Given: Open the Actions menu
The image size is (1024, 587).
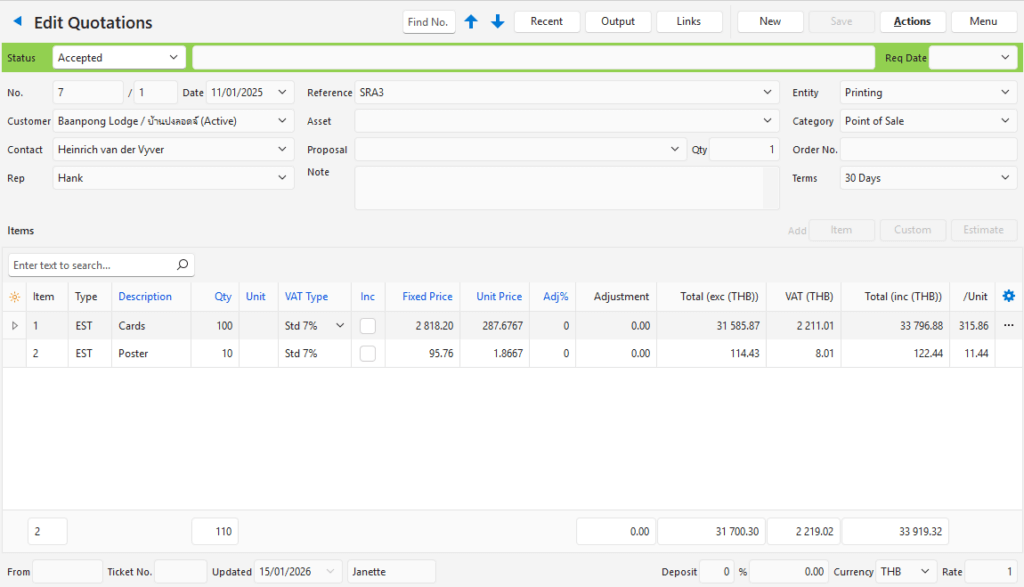Looking at the screenshot, I should [x=912, y=22].
